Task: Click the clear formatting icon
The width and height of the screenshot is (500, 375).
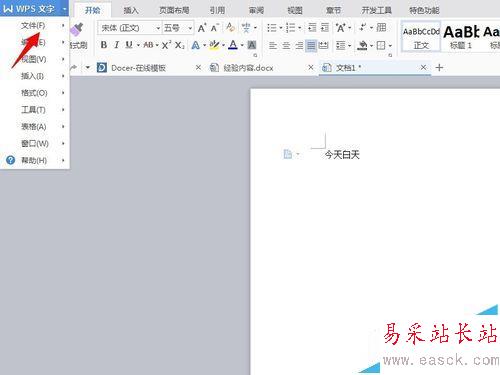Action: (x=230, y=28)
